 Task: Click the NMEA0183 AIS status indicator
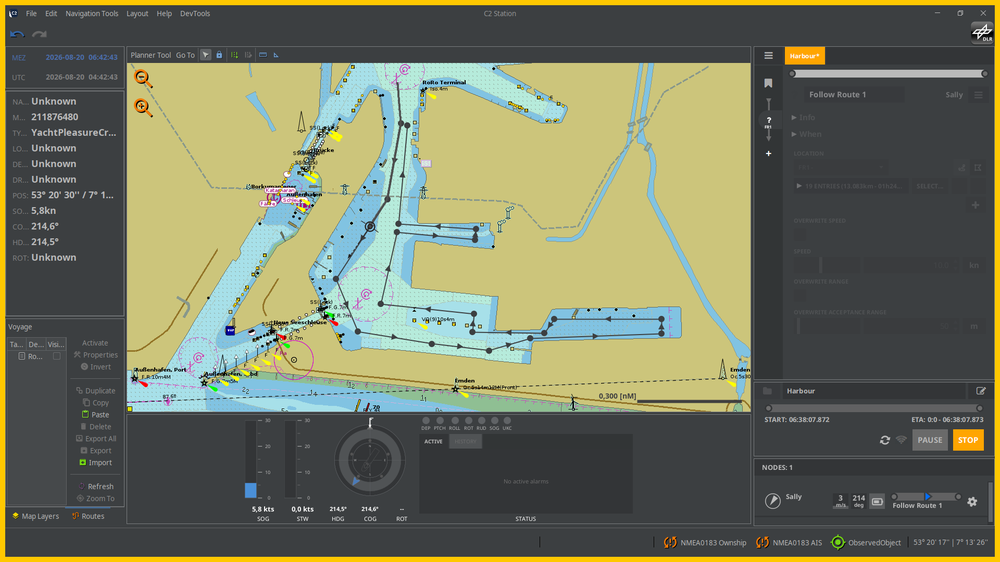point(789,543)
